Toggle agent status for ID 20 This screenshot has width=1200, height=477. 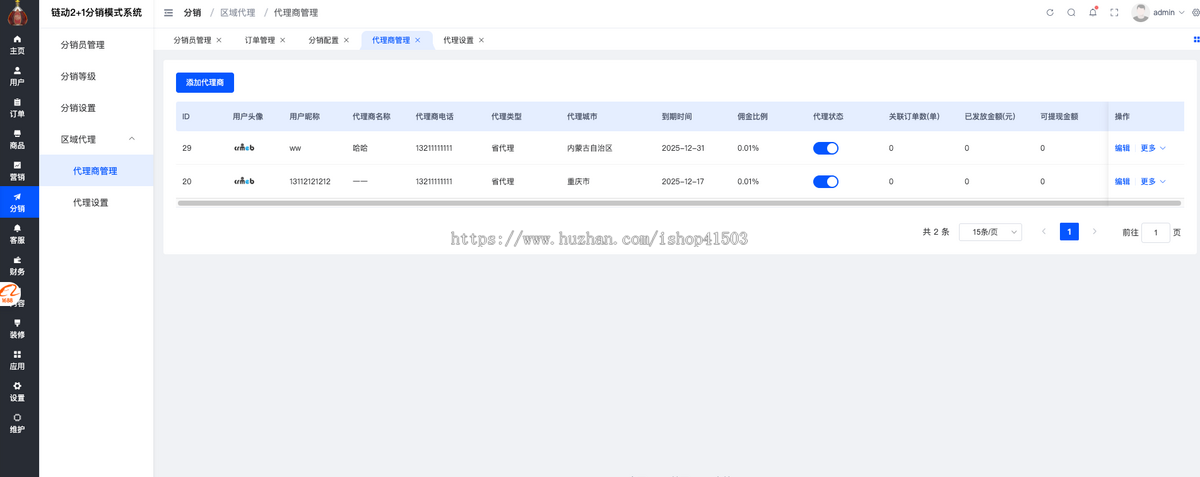pyautogui.click(x=826, y=181)
